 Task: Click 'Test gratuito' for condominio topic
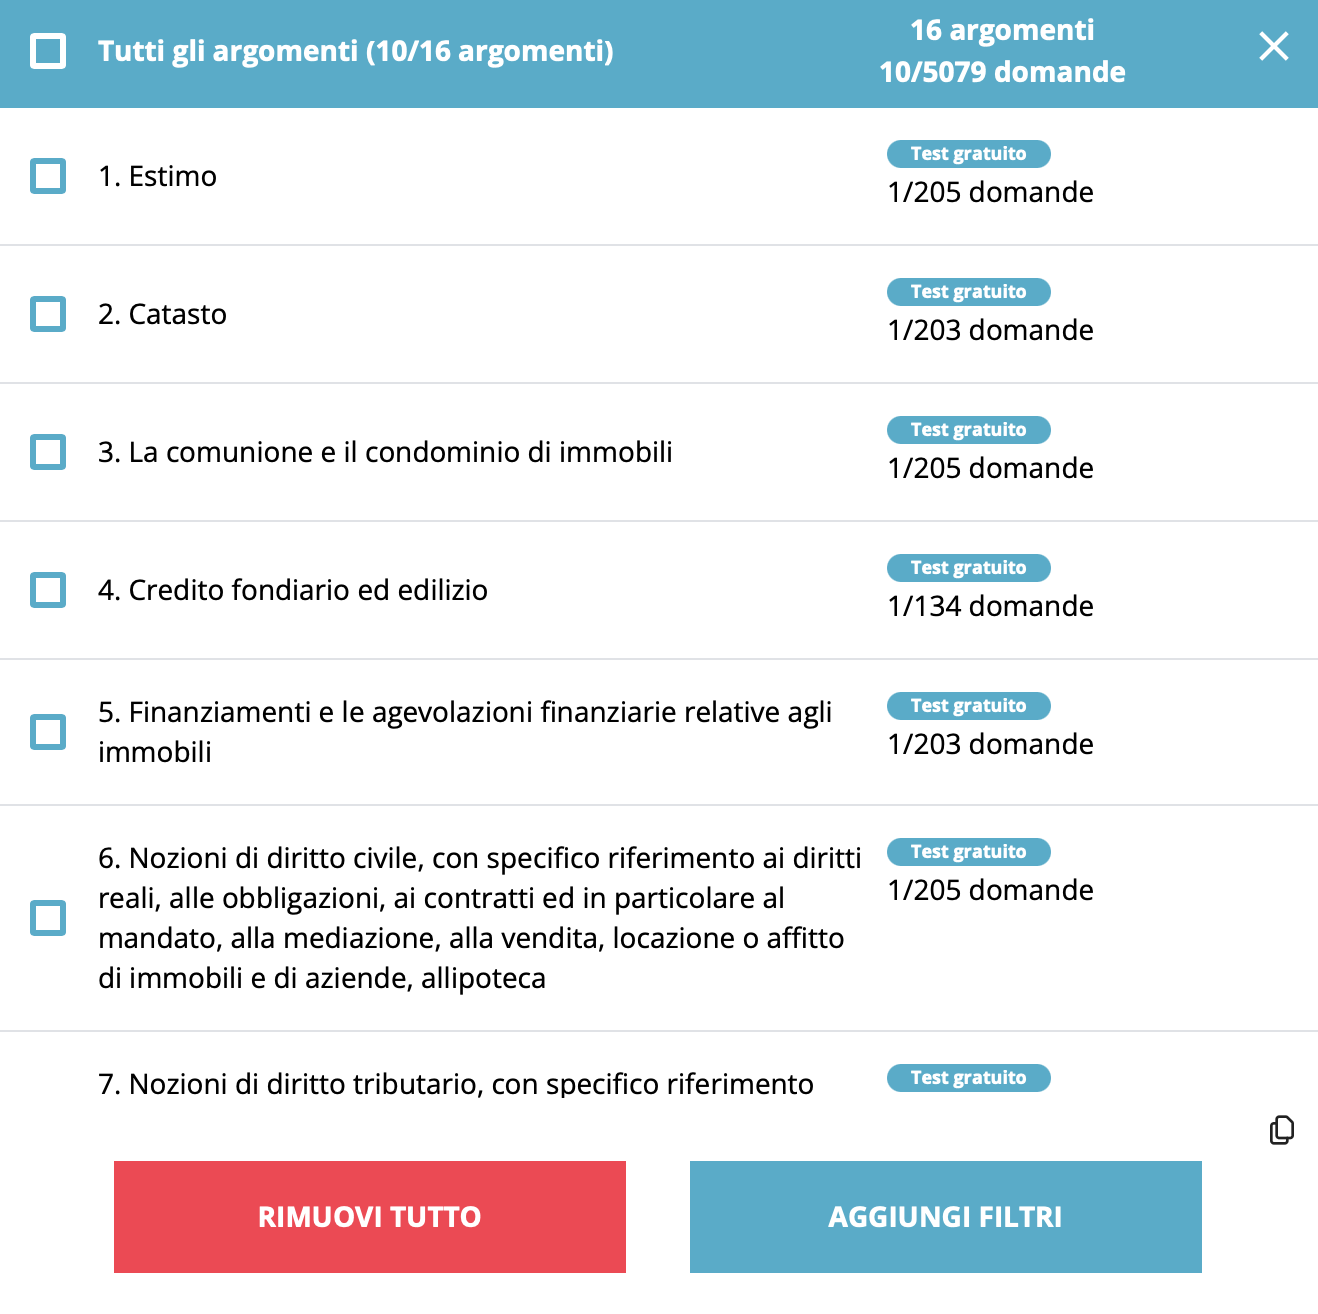coord(968,430)
